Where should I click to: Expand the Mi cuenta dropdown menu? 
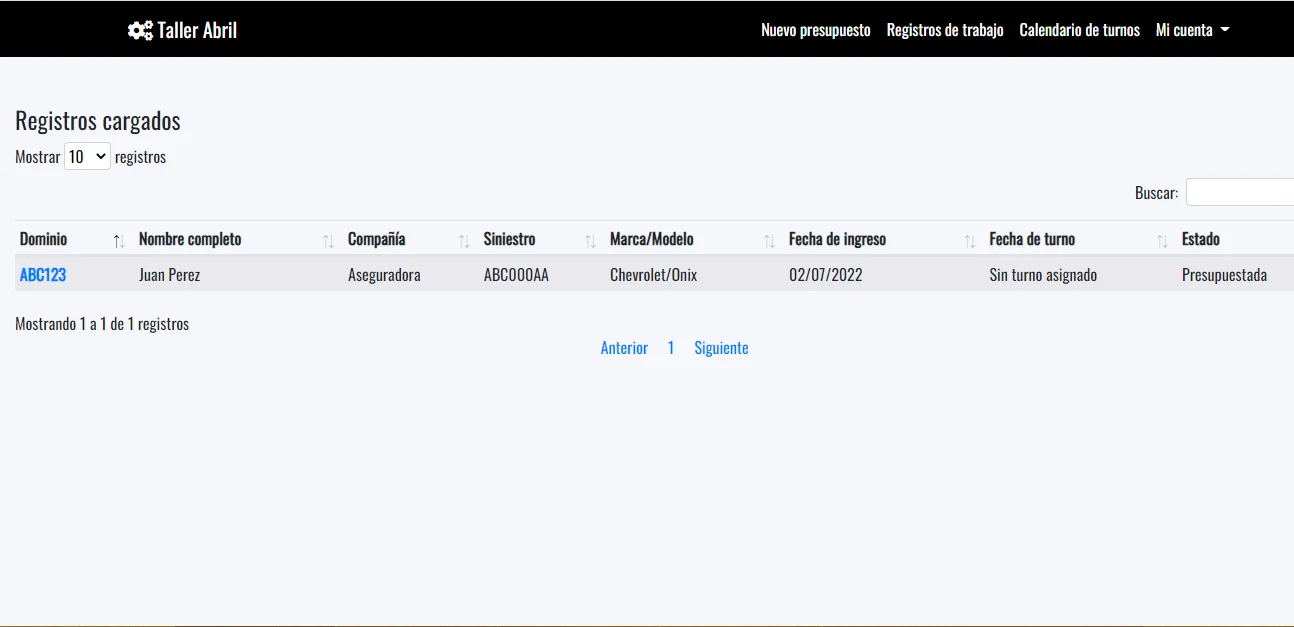tap(1192, 30)
